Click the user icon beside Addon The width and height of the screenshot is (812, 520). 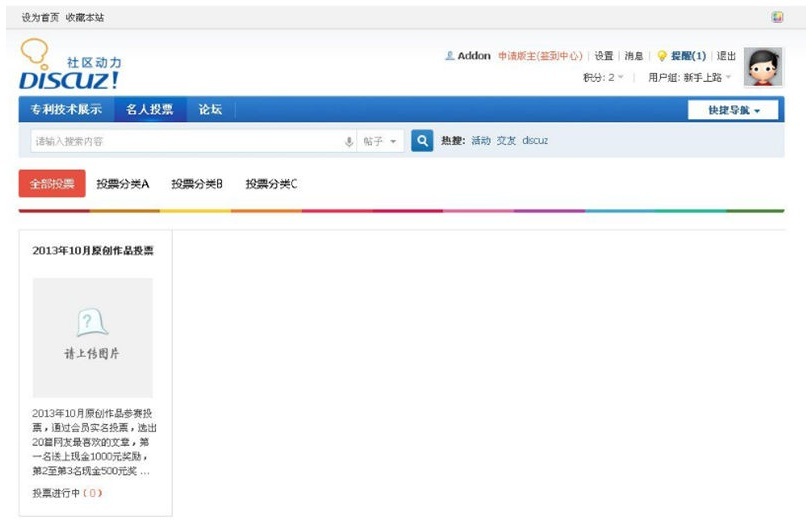pos(450,55)
